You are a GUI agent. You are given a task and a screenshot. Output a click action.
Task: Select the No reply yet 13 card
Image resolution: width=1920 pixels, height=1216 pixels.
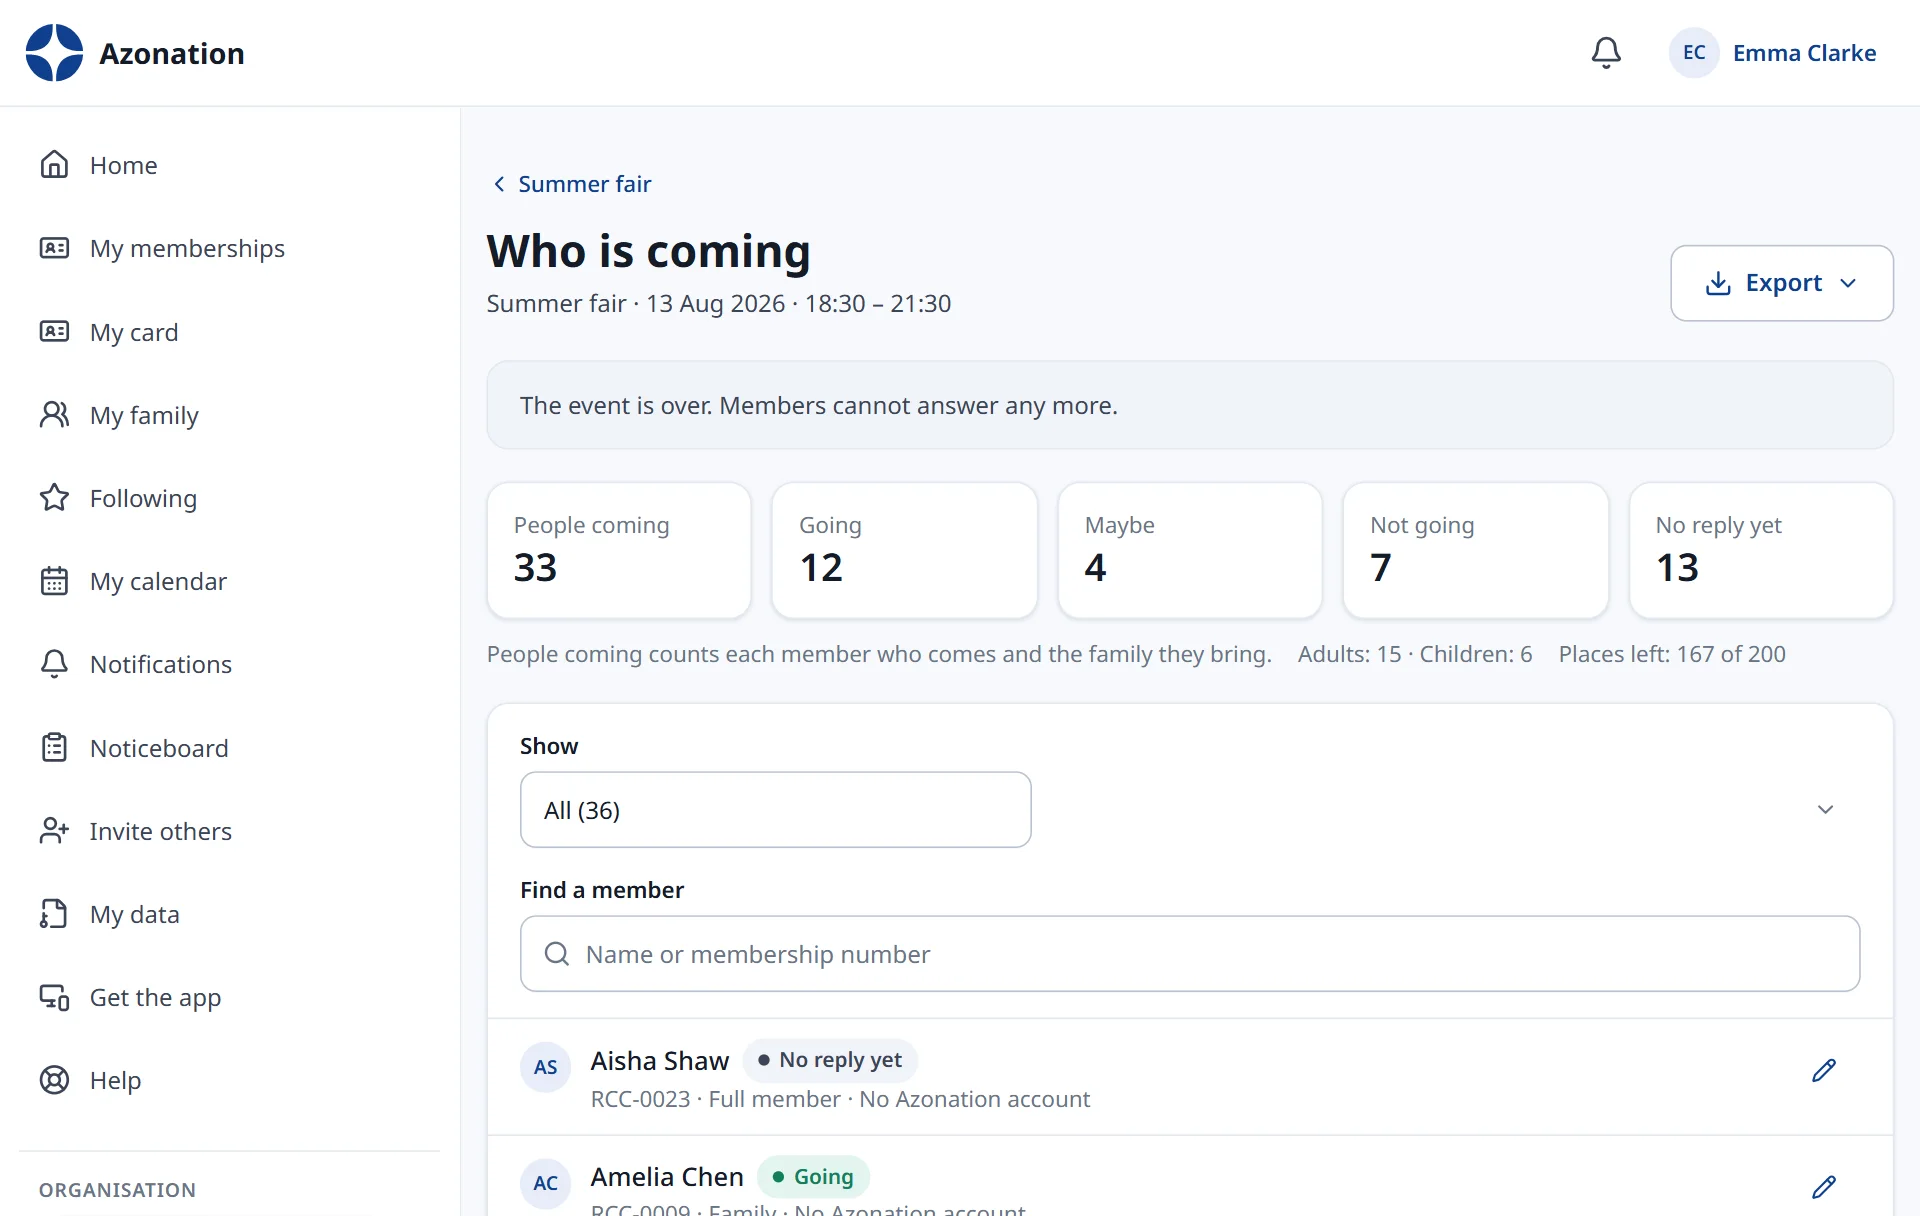1761,551
